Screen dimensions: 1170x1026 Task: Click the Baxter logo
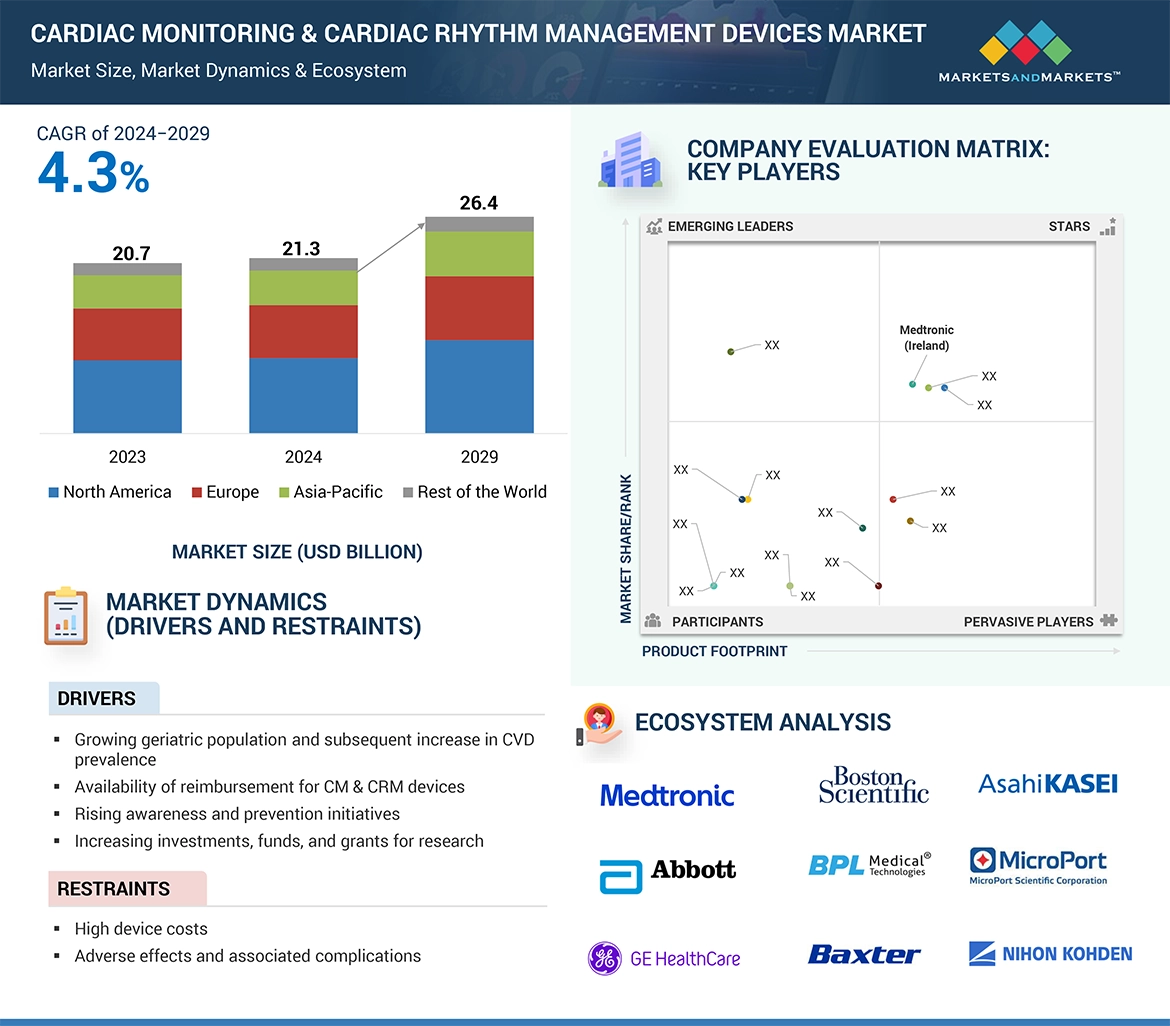pos(864,955)
